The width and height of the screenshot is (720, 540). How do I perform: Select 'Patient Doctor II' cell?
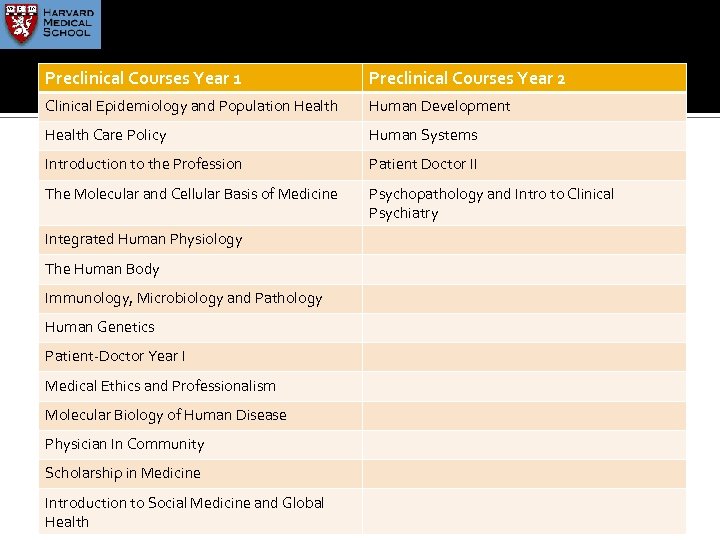tap(524, 165)
